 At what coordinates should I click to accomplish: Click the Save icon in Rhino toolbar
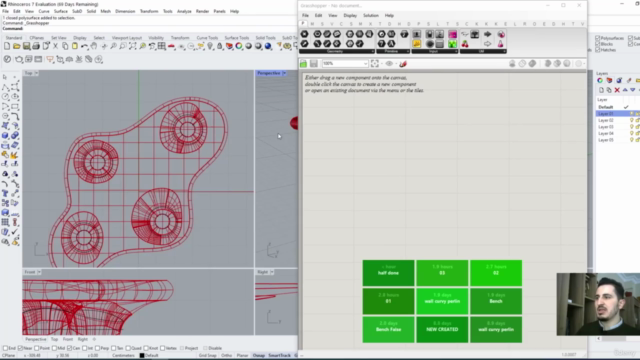[27, 46]
